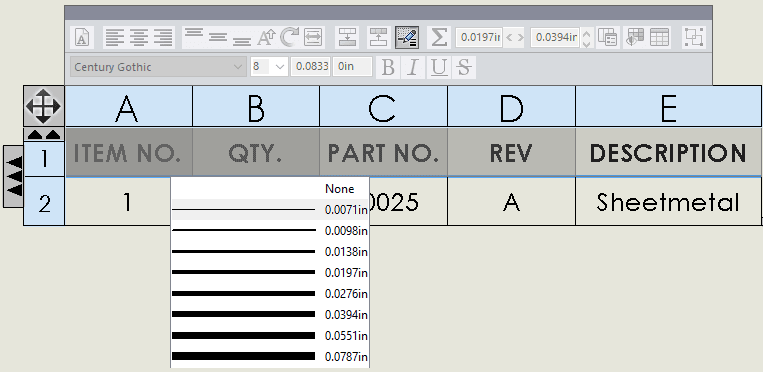Open the Equation sigma tool
This screenshot has width=763, height=372.
pyautogui.click(x=439, y=37)
